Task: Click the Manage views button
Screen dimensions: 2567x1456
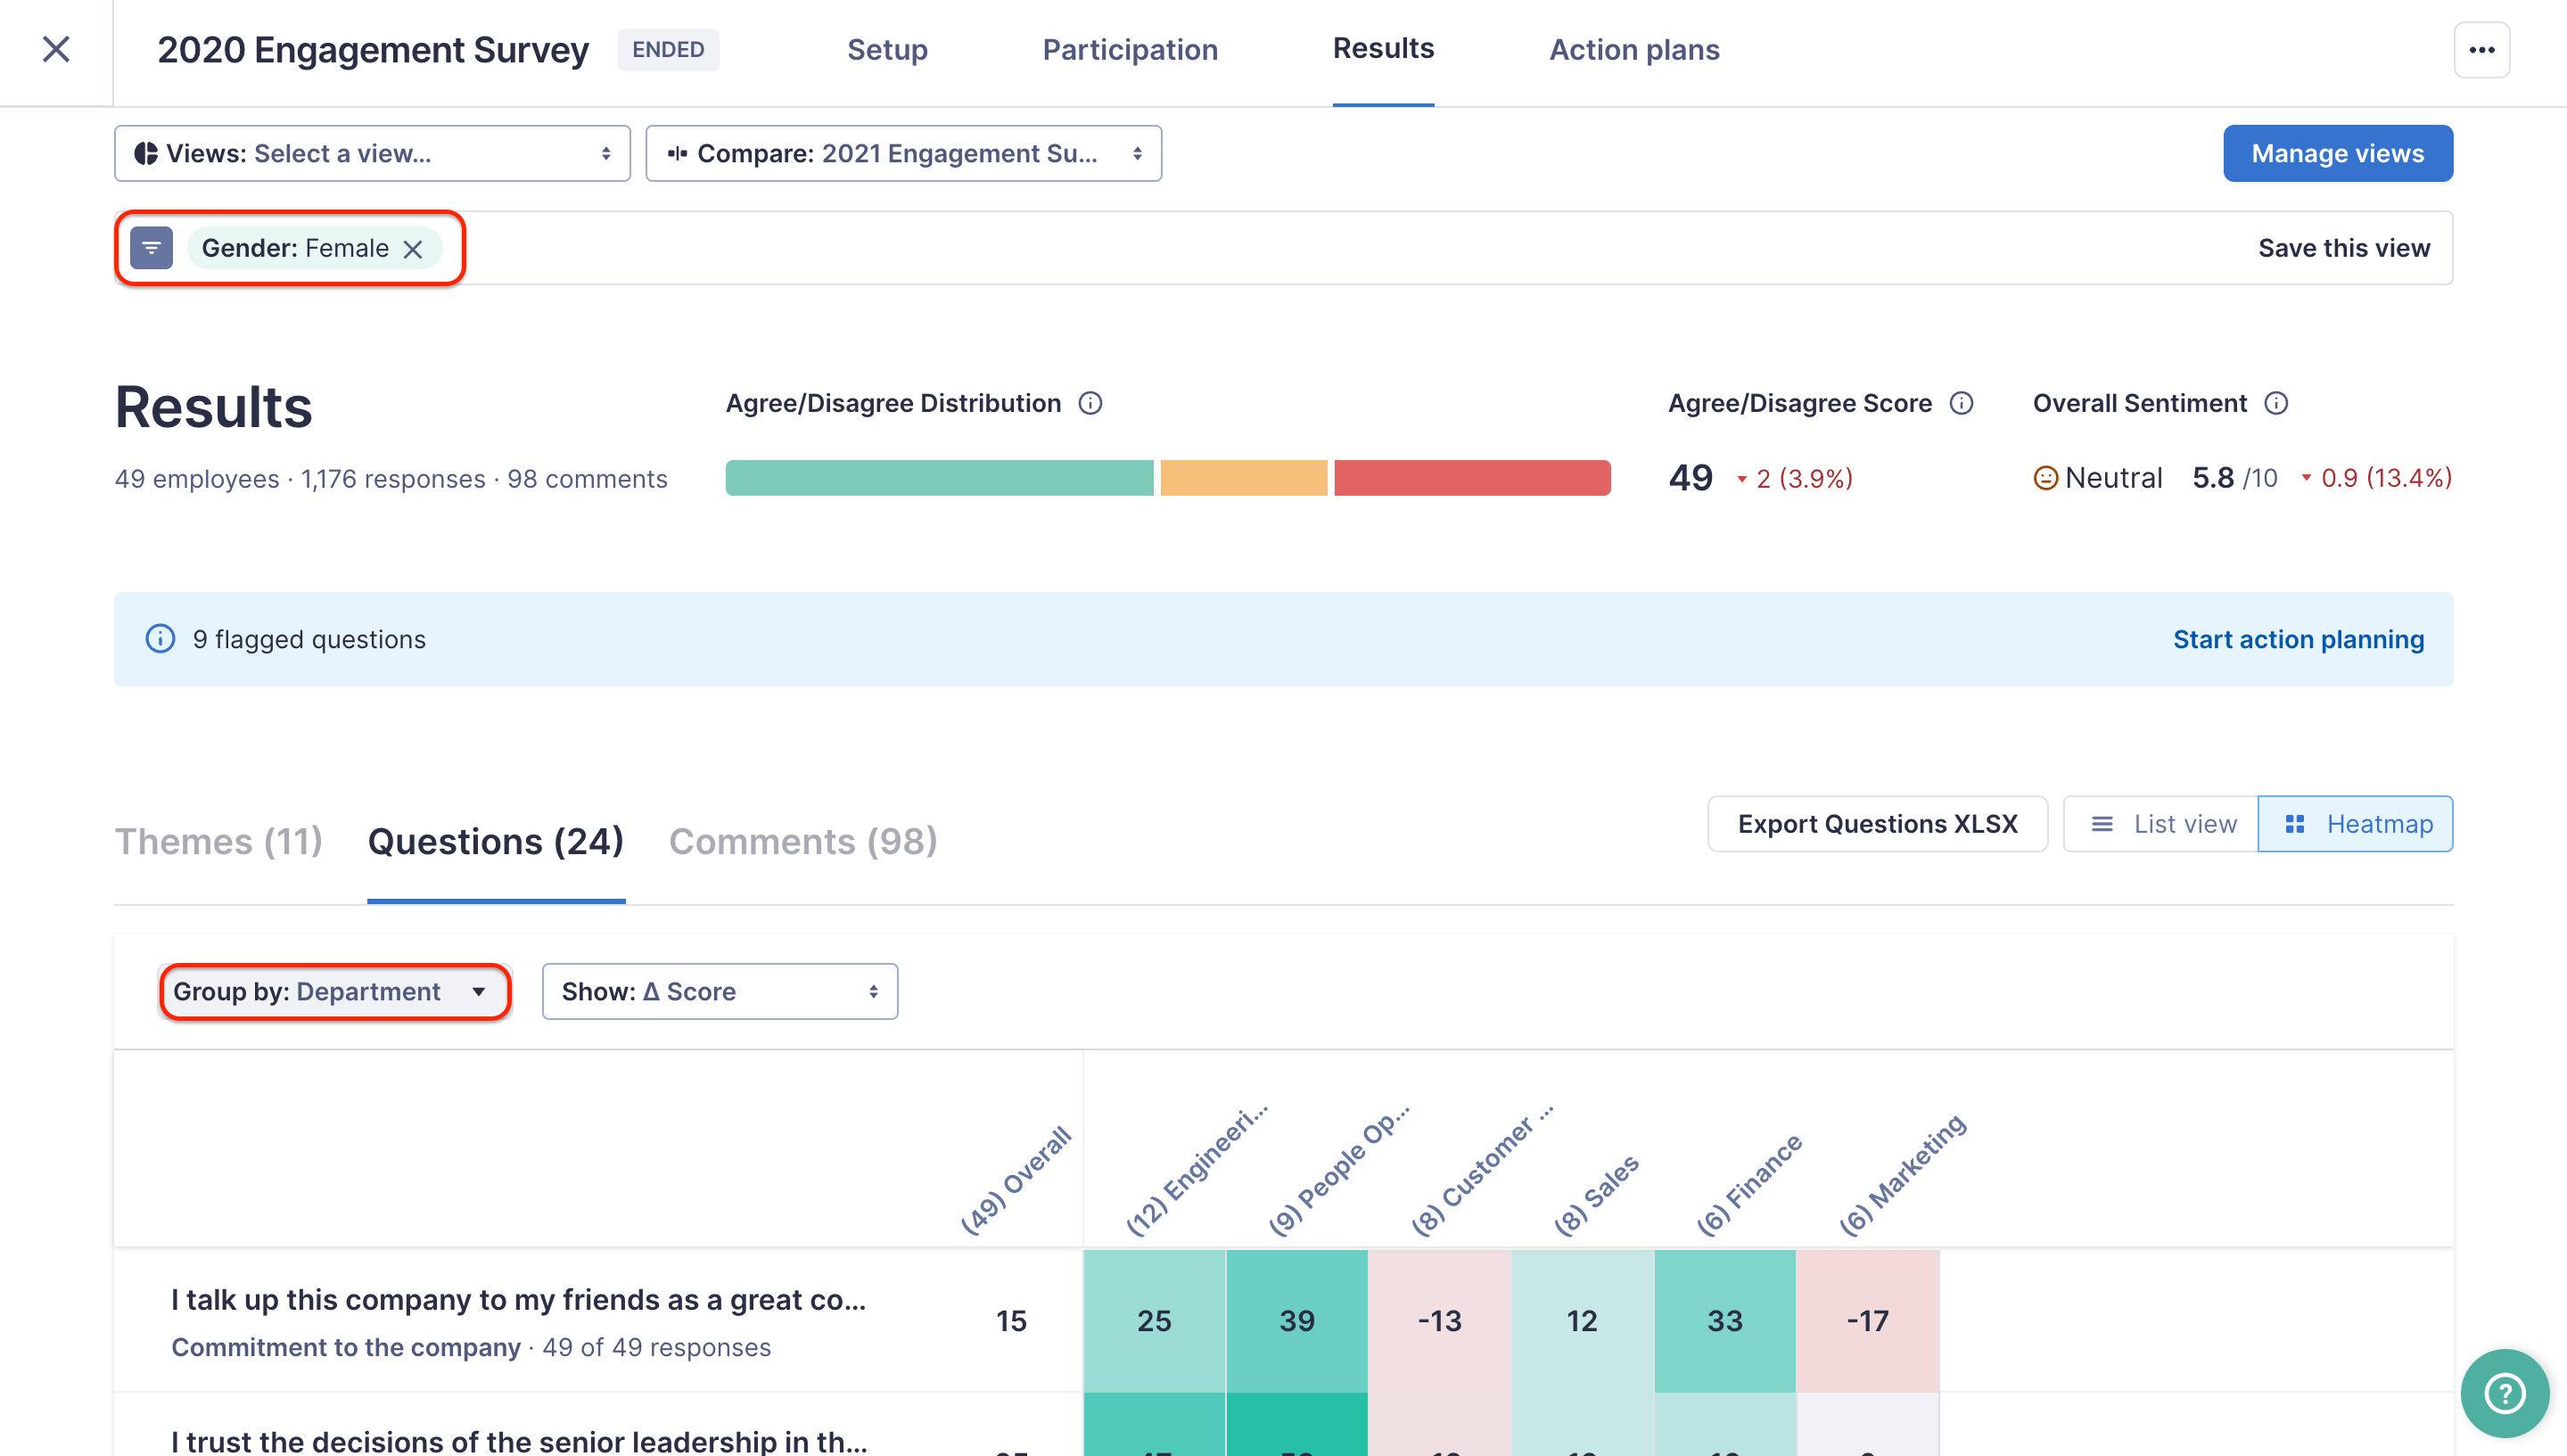Action: (2337, 153)
